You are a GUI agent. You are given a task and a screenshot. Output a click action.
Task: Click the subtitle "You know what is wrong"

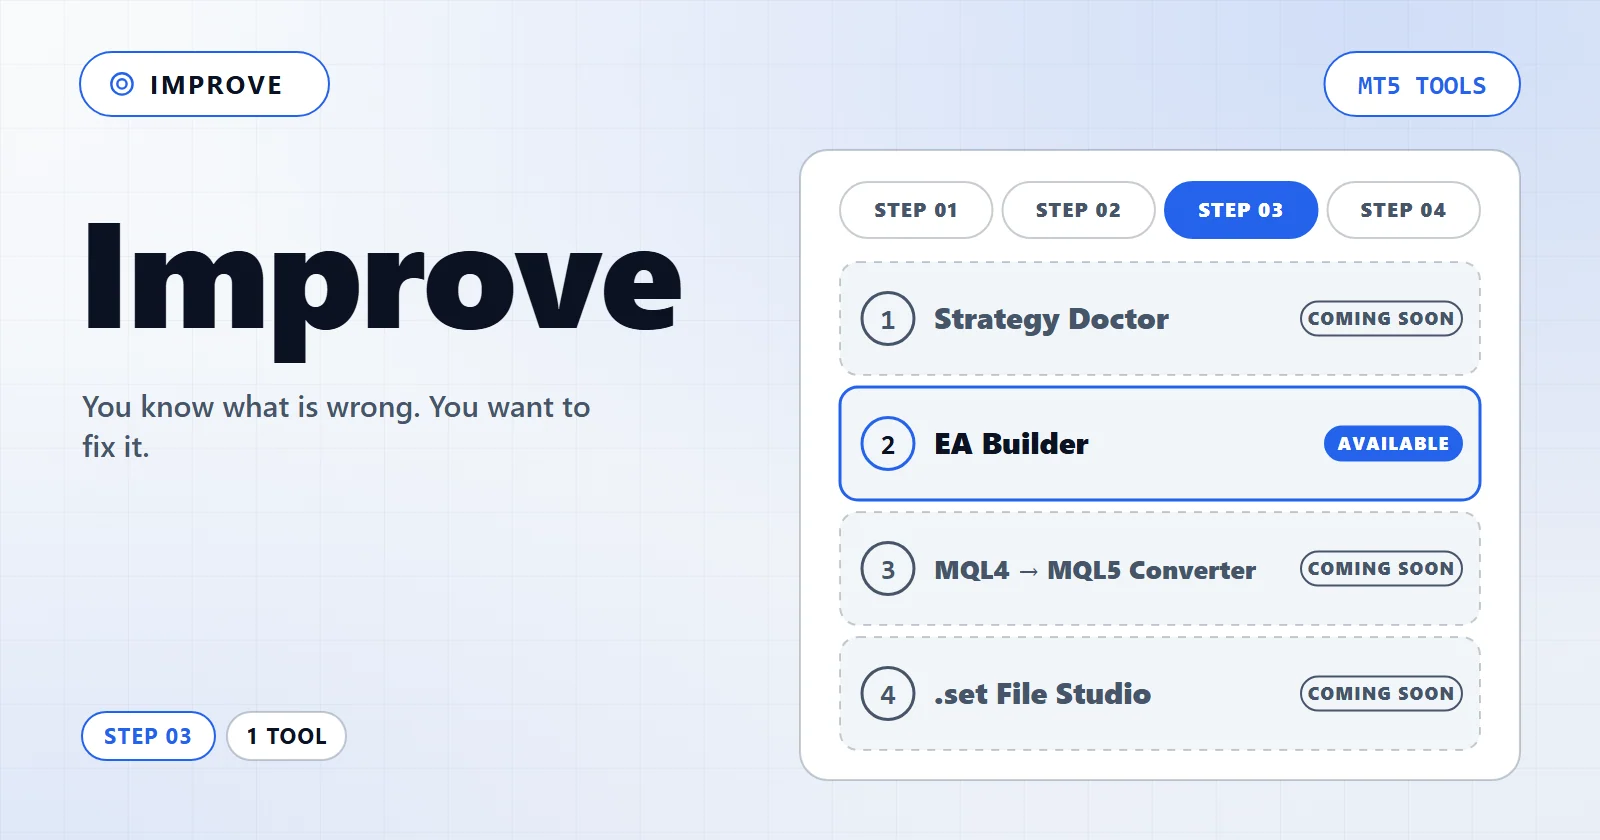tap(336, 427)
